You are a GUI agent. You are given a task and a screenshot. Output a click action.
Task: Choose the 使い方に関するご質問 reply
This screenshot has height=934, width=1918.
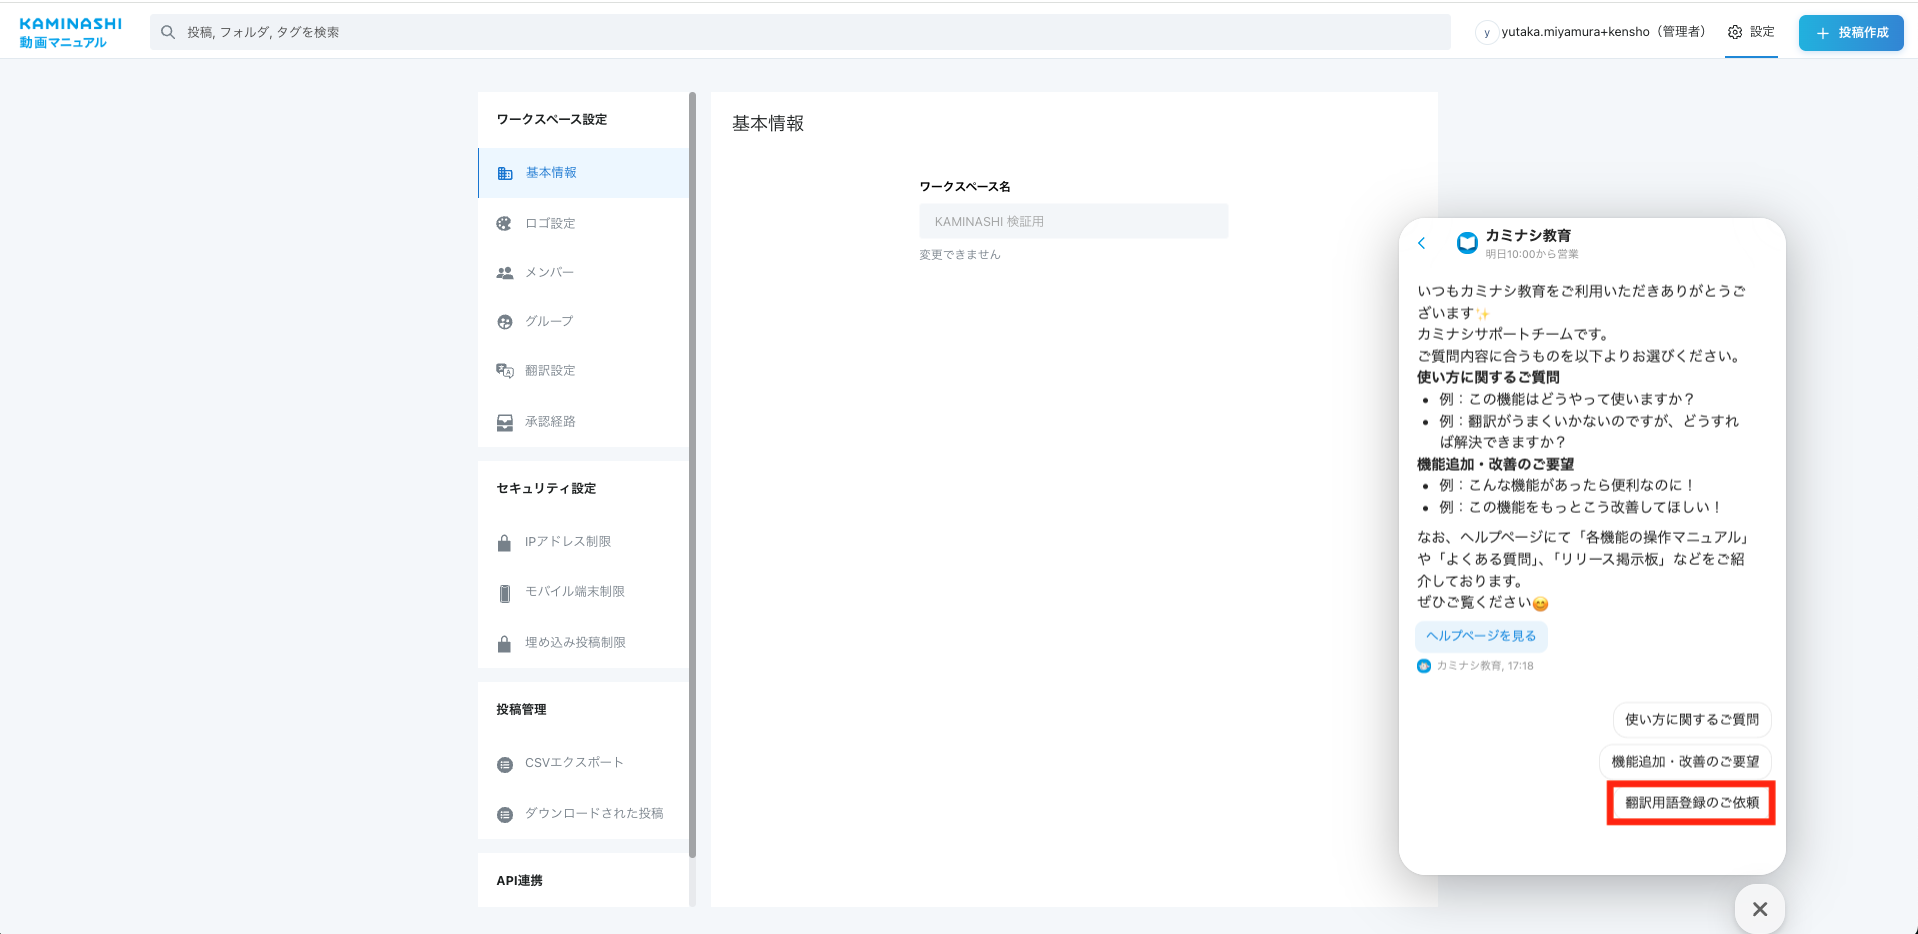[x=1692, y=720]
